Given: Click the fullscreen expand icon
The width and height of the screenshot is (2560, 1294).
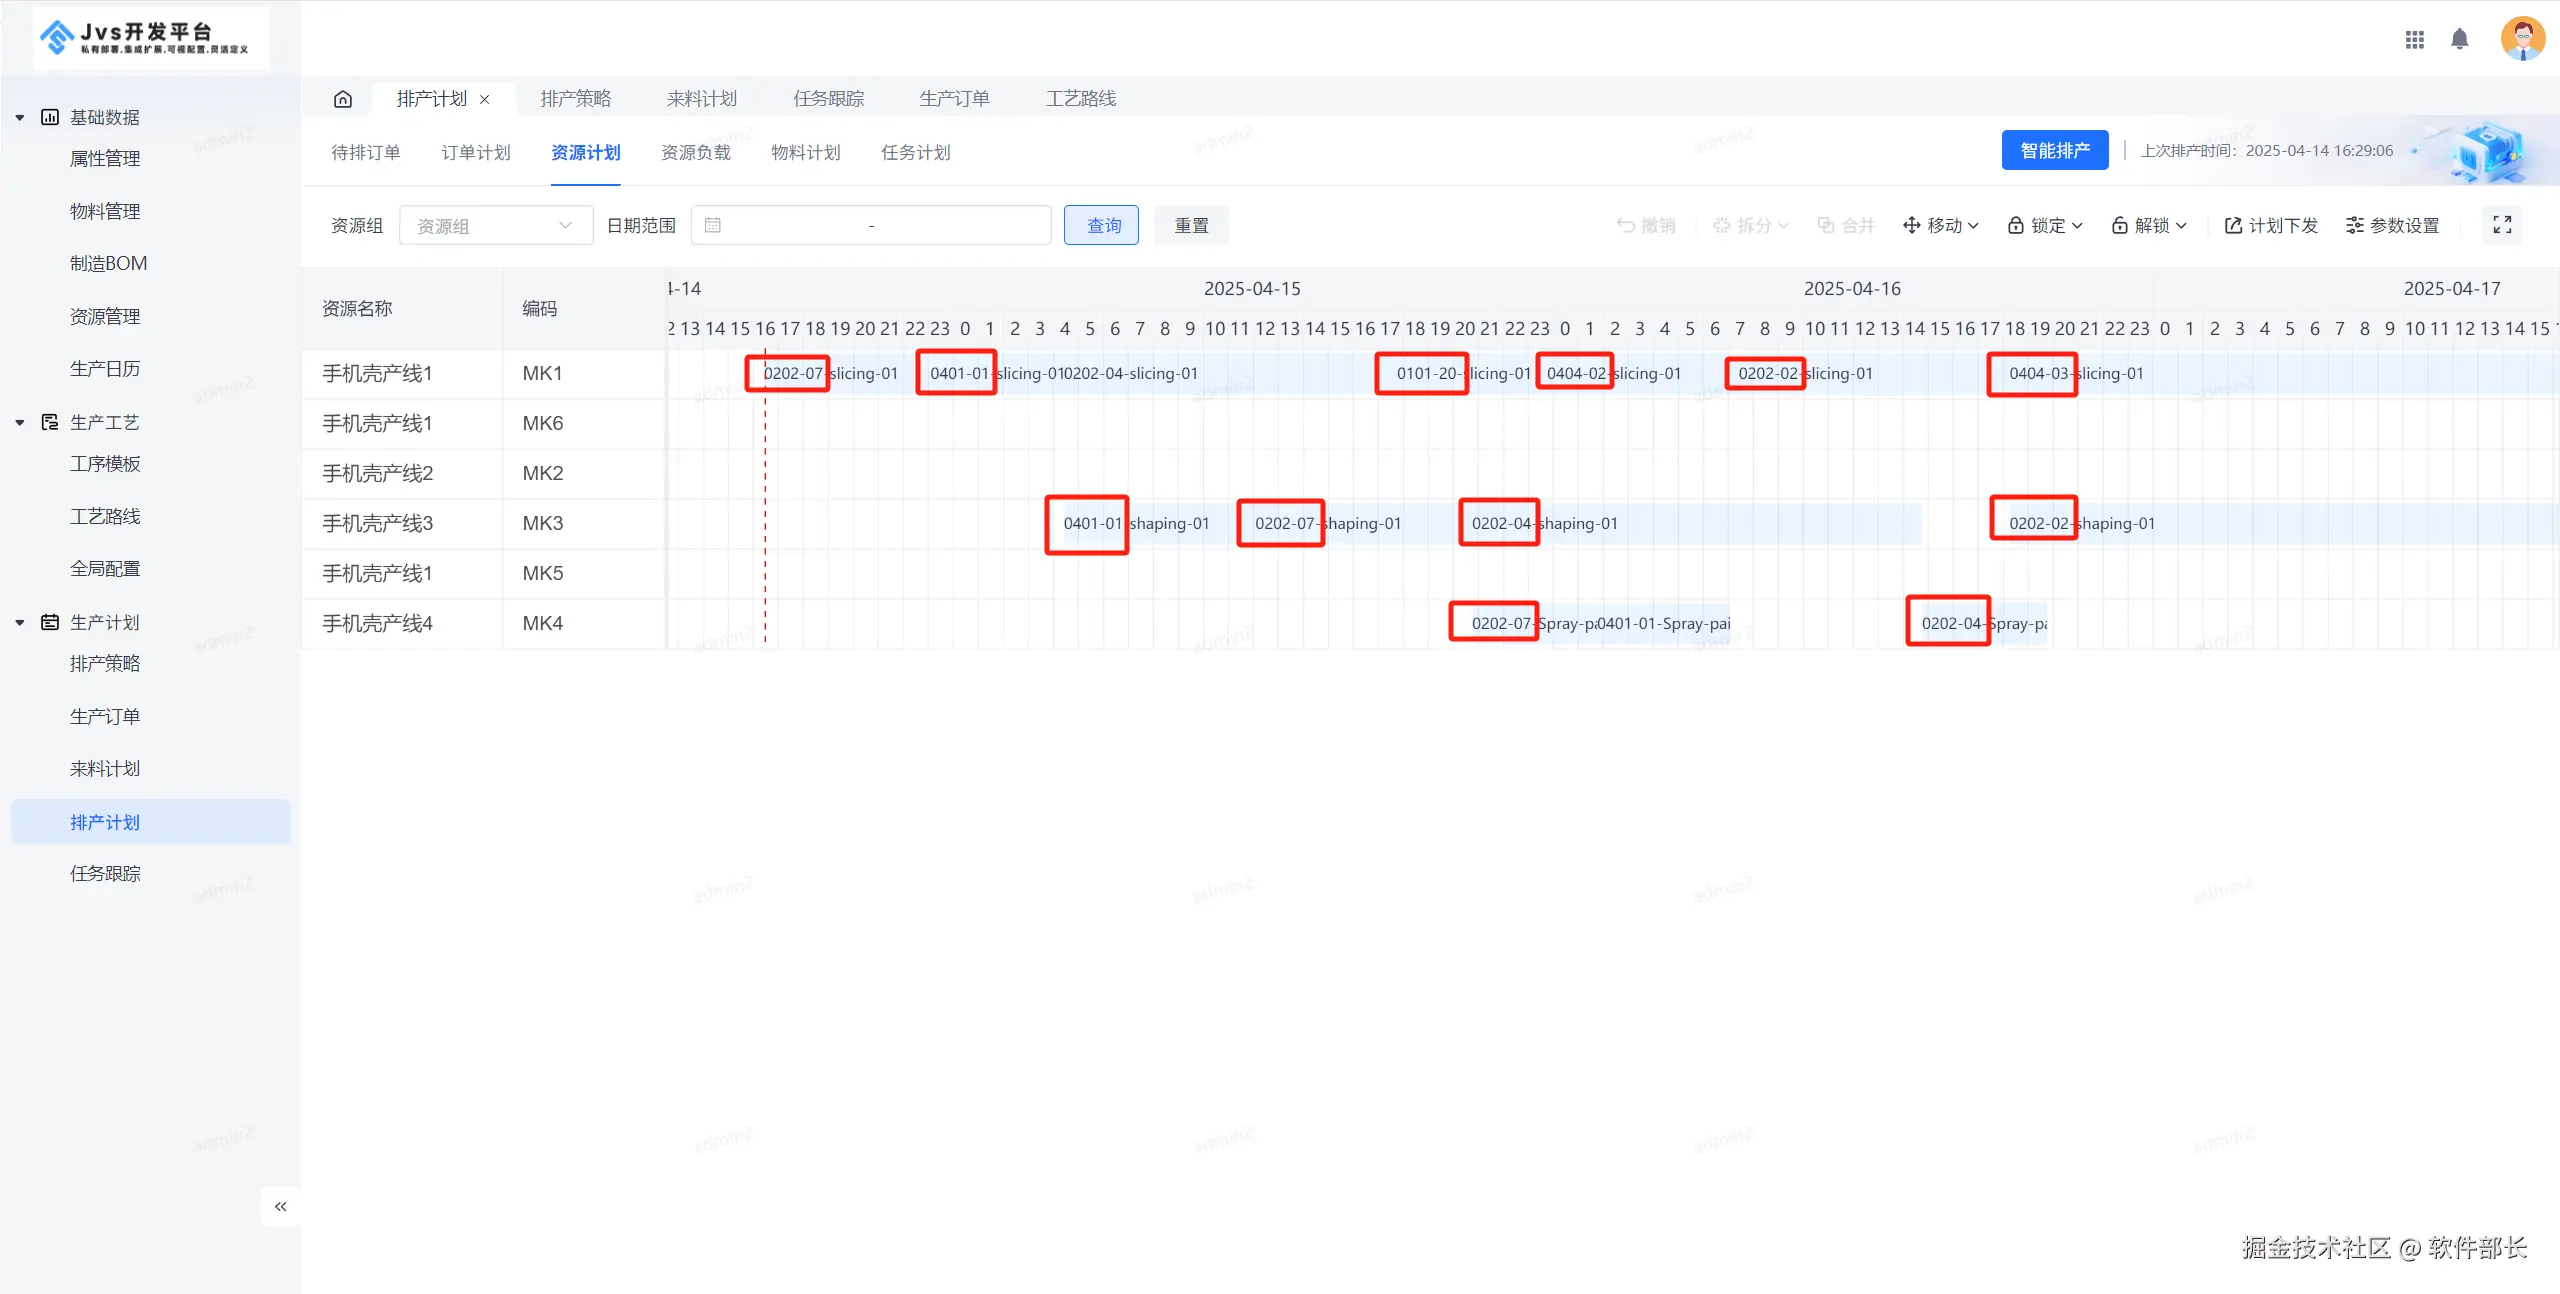Looking at the screenshot, I should point(2502,225).
